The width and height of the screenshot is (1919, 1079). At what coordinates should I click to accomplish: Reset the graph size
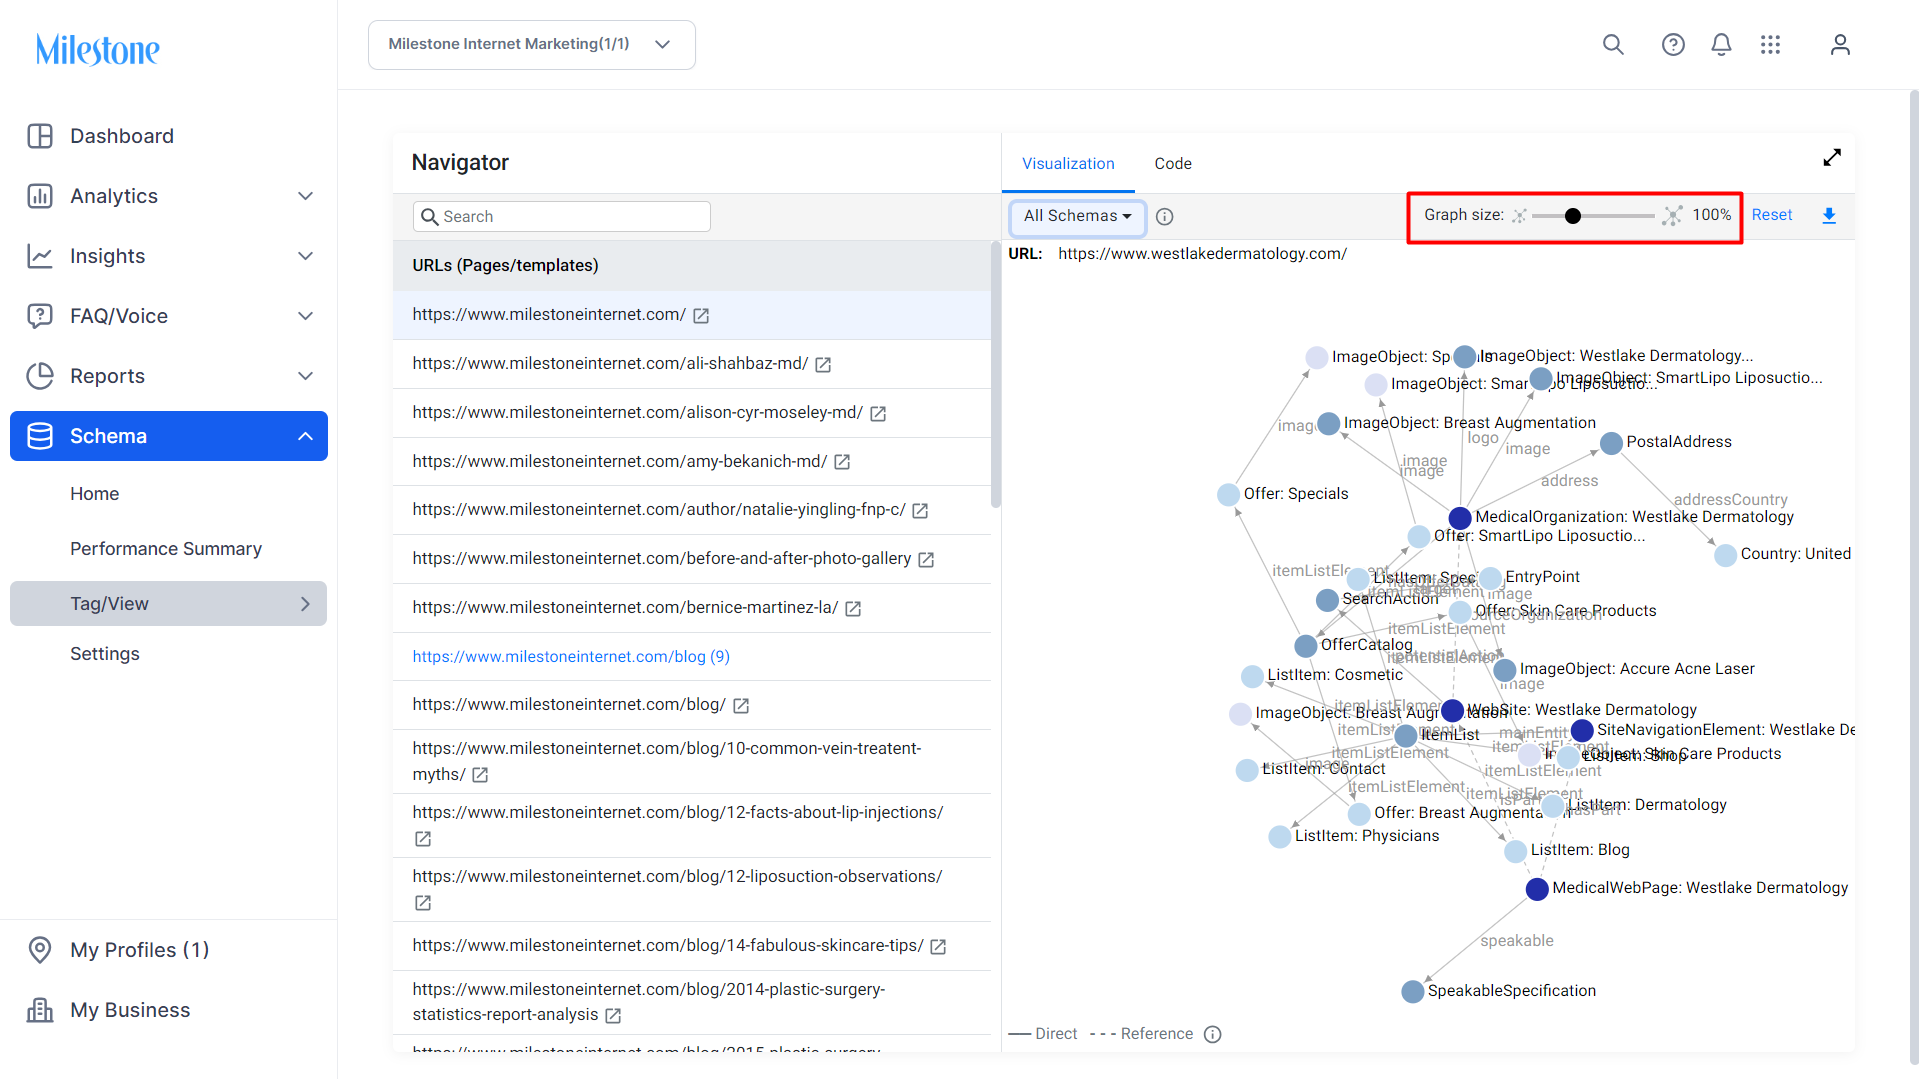[x=1772, y=215]
